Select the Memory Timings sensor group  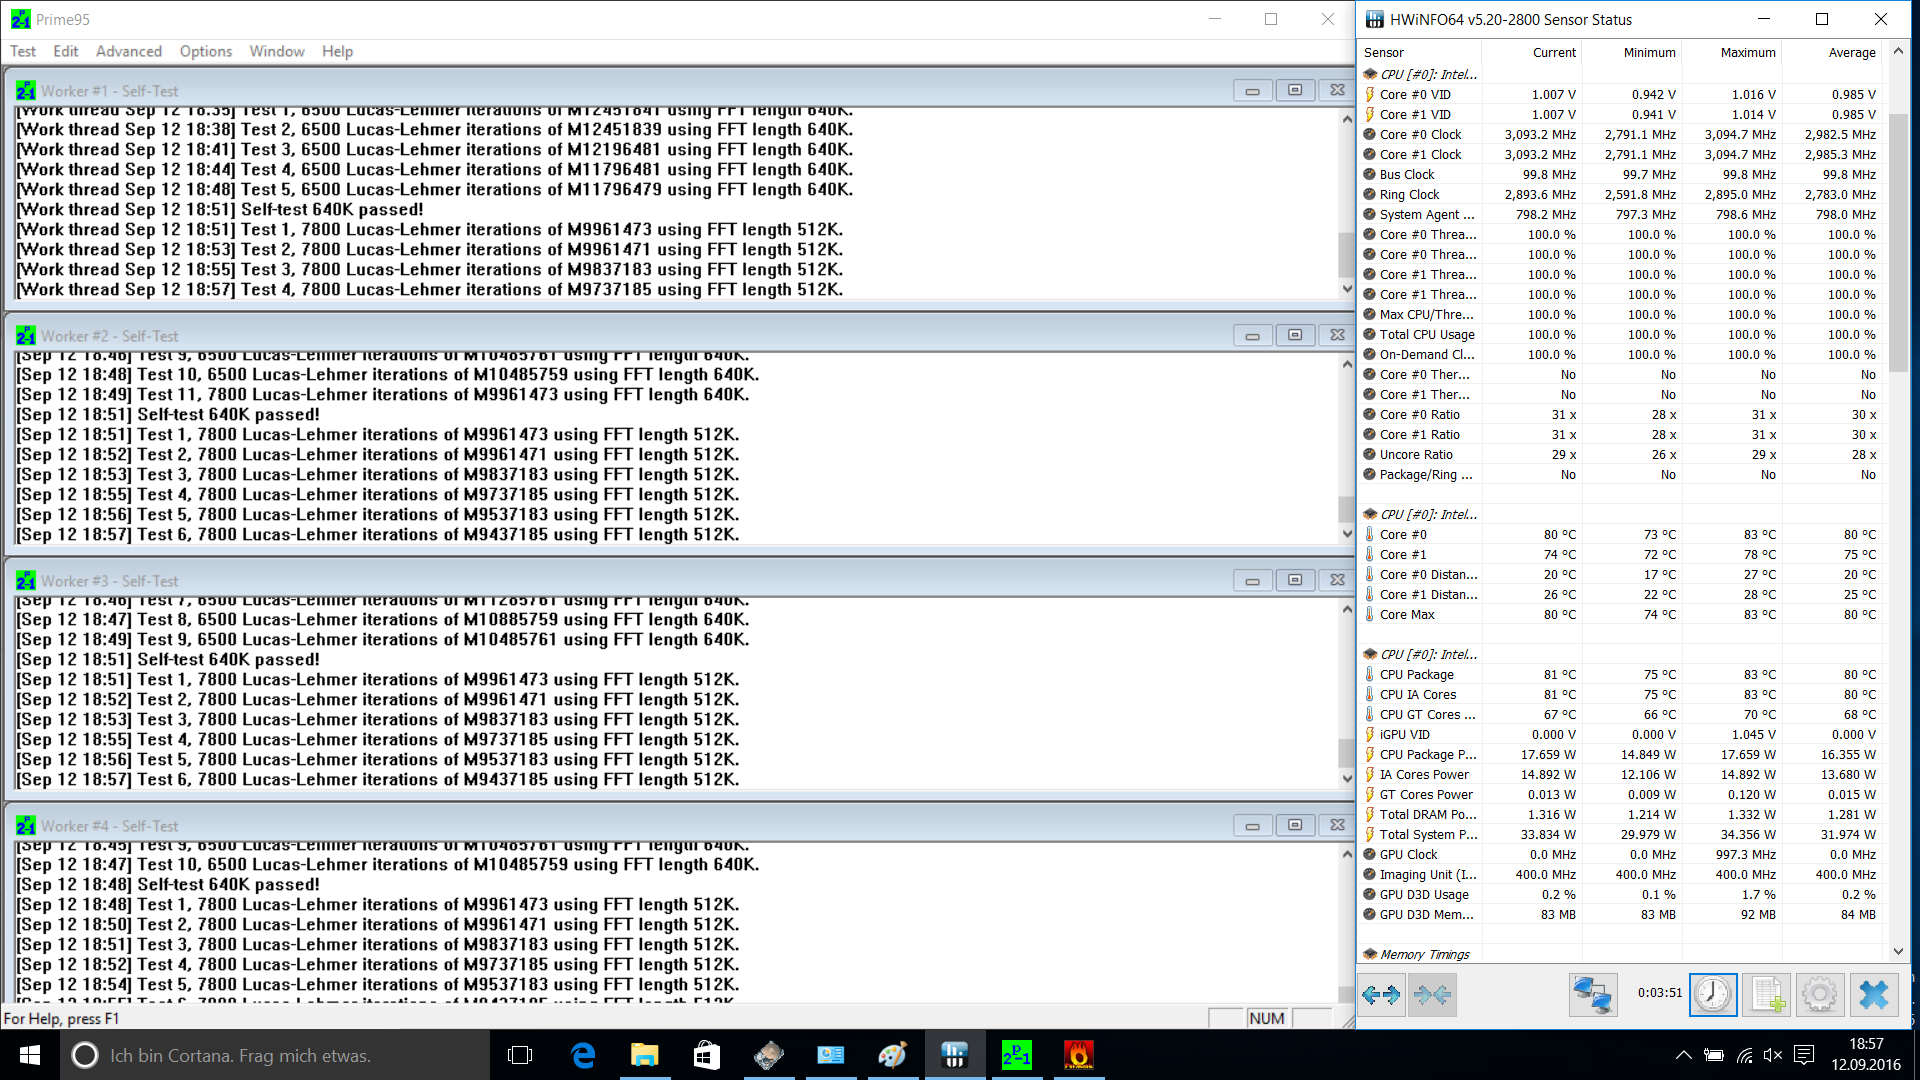tap(1424, 954)
